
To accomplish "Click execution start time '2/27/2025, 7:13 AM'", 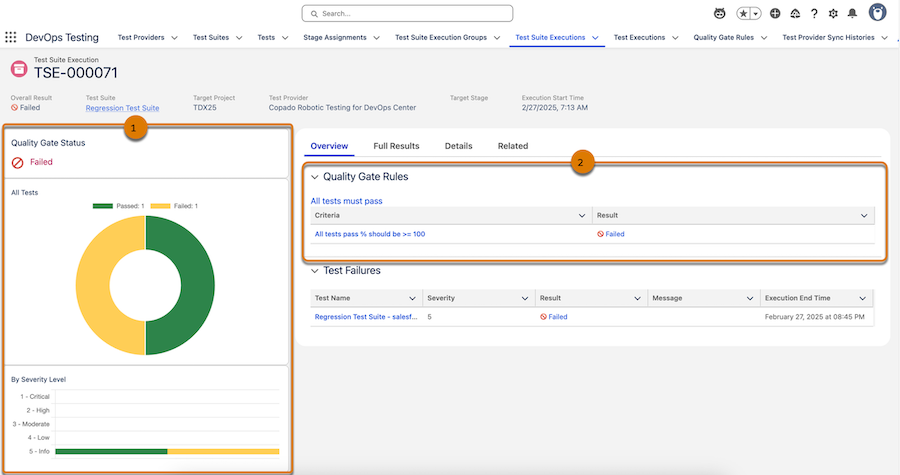I will 554,108.
